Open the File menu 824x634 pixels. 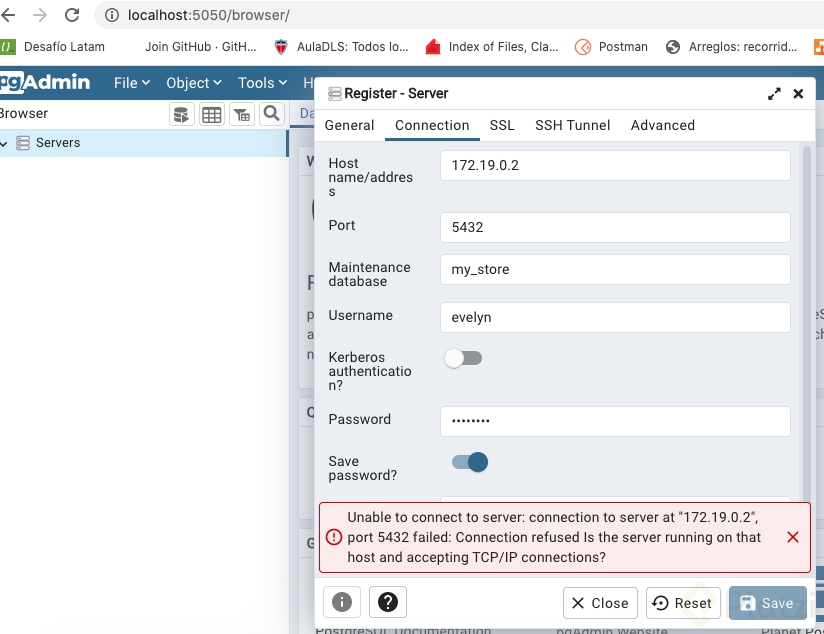132,83
